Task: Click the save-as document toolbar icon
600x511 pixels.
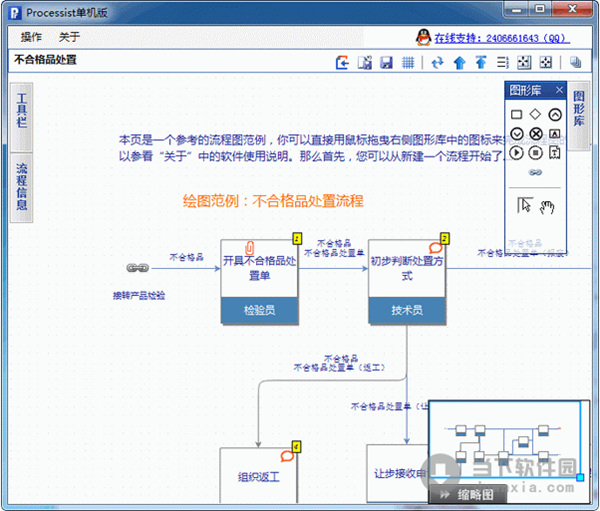Action: 365,62
